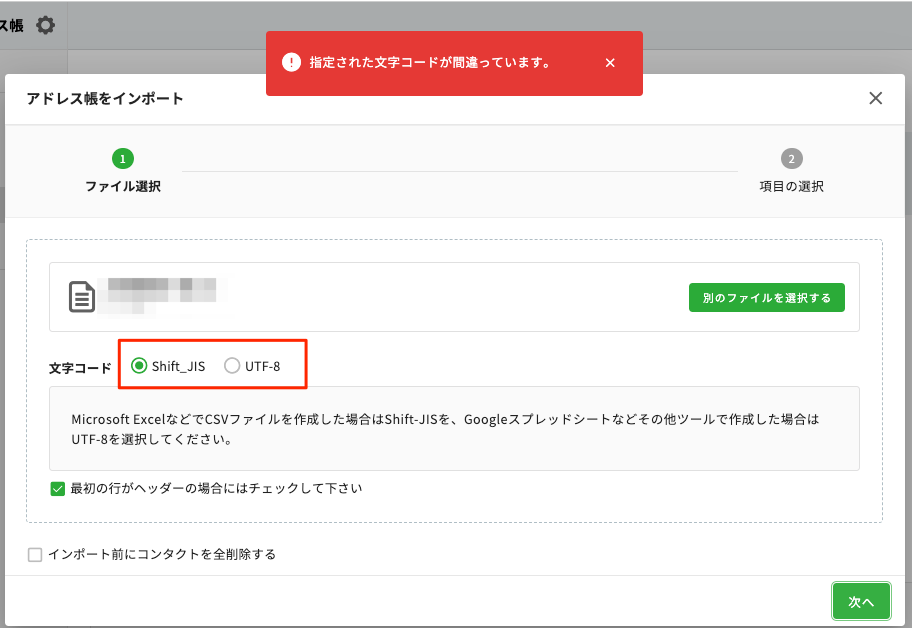The width and height of the screenshot is (912, 628).
Task: Click the green step 1 circle
Action: (123, 159)
